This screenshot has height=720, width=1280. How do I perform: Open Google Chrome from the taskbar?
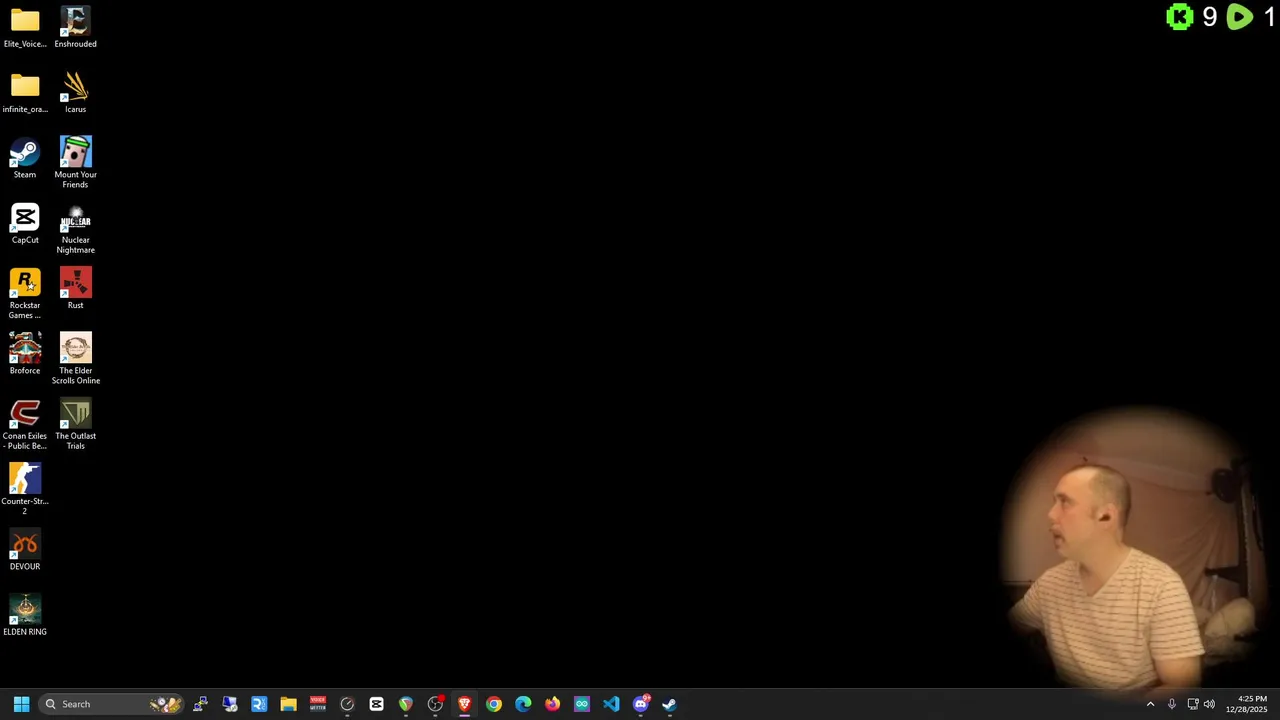tap(494, 704)
